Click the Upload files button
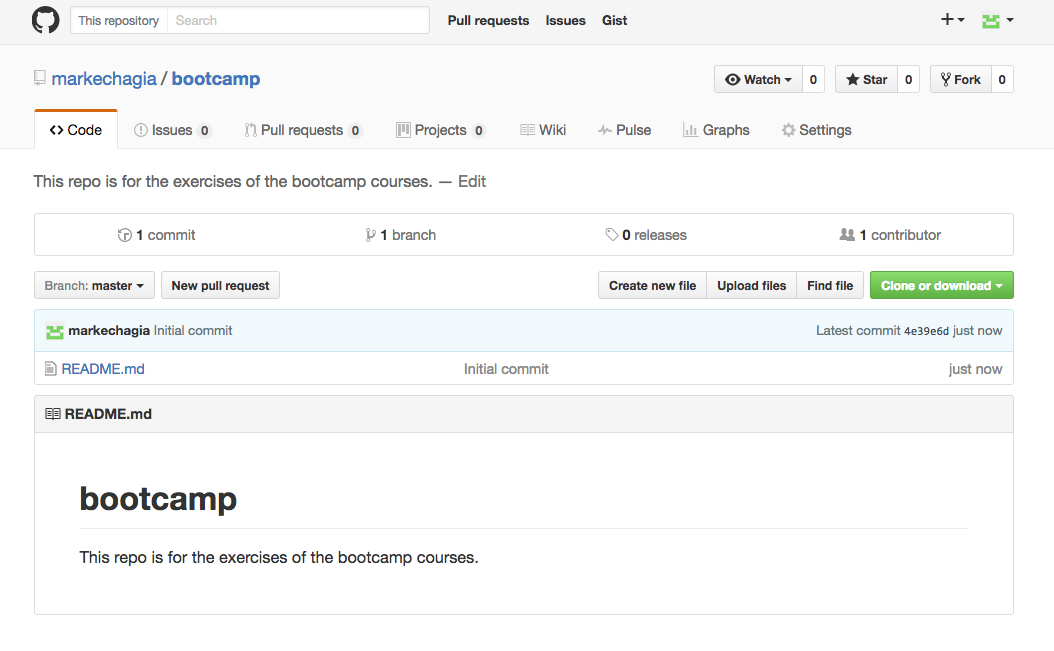The image size is (1054, 651). pos(752,285)
